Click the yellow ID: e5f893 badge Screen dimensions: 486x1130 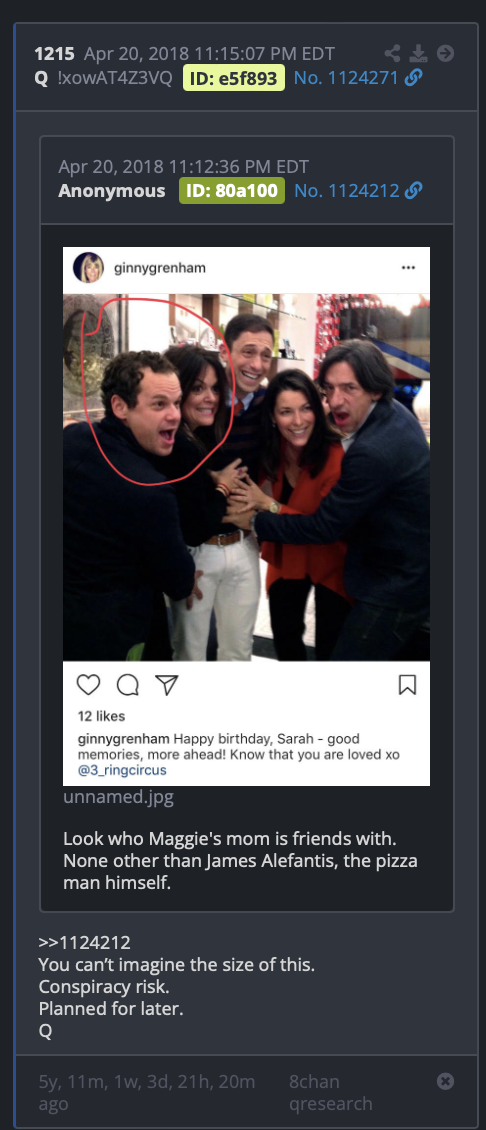point(234,78)
